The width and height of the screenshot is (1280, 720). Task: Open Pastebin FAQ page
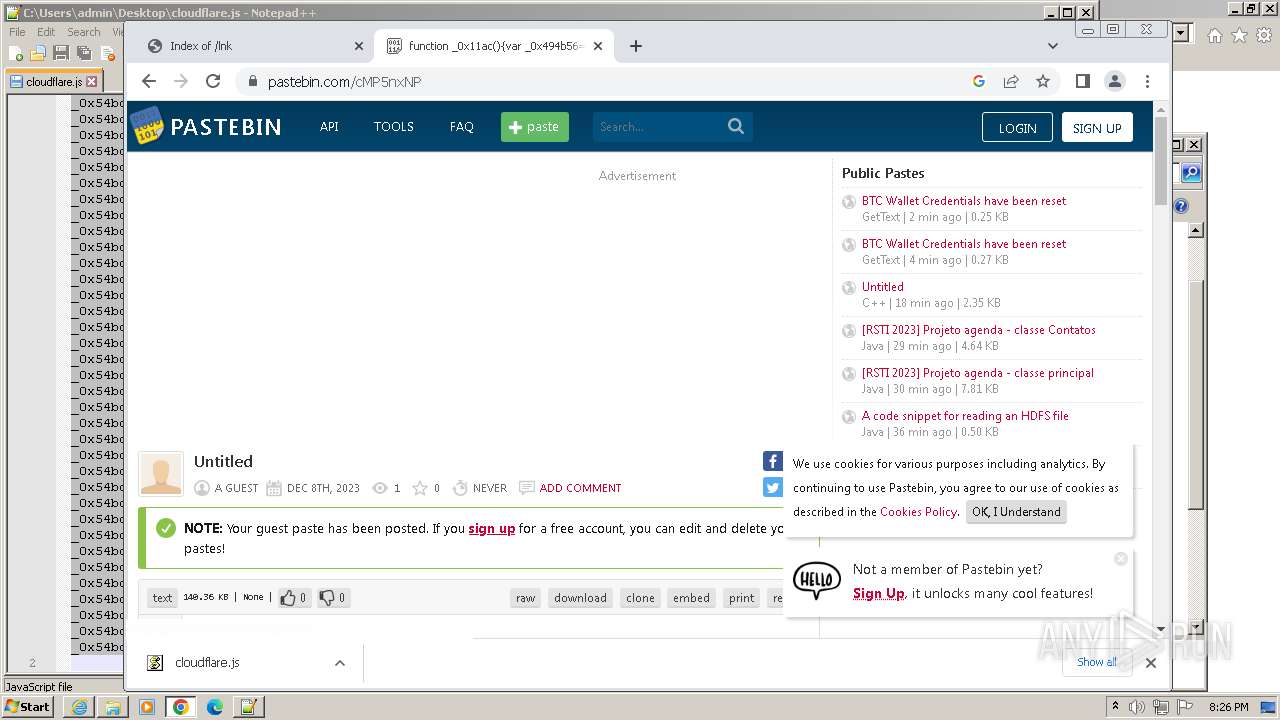point(461,127)
